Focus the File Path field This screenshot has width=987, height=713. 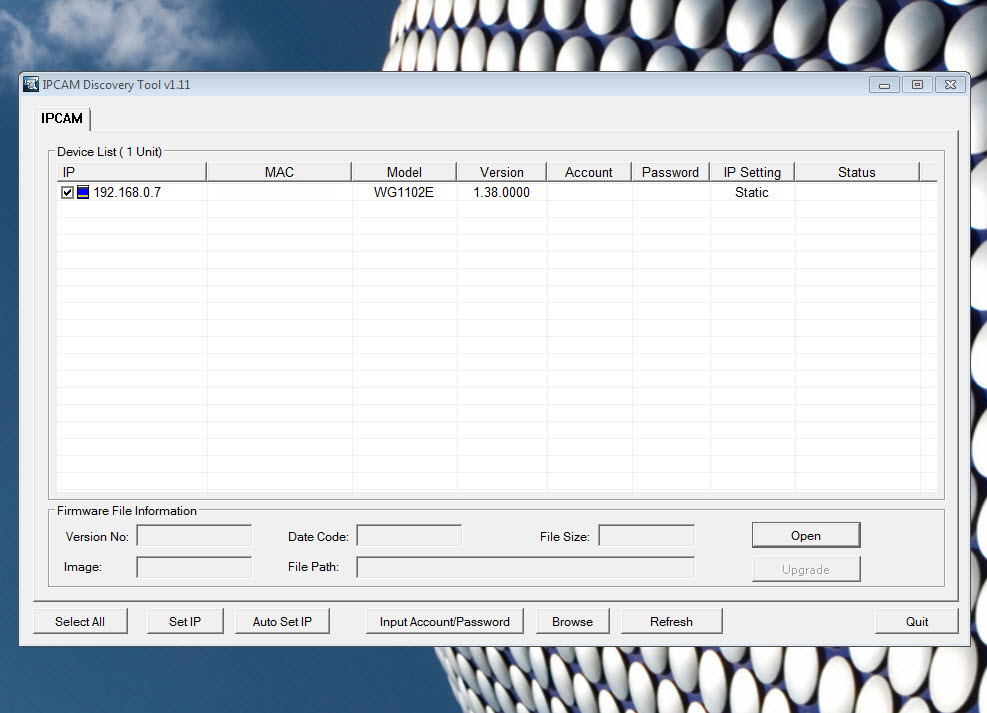click(526, 567)
